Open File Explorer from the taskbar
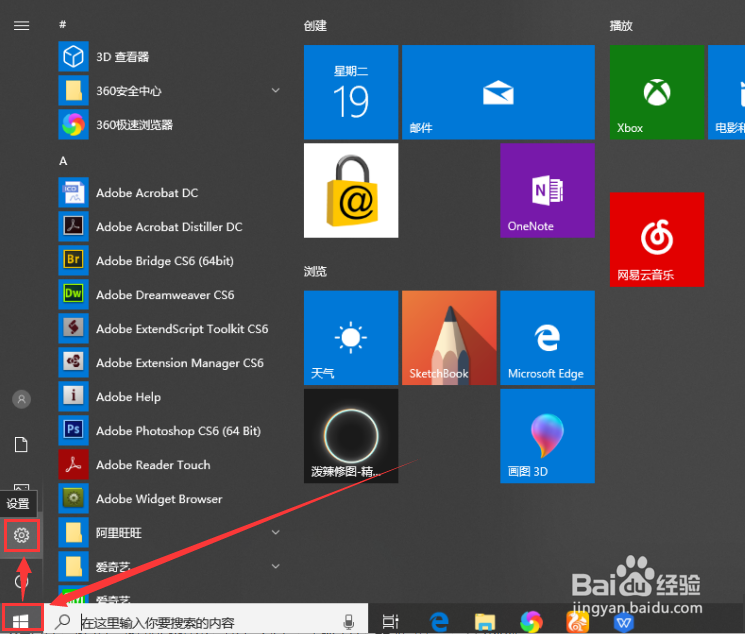This screenshot has width=745, height=634. [485, 621]
